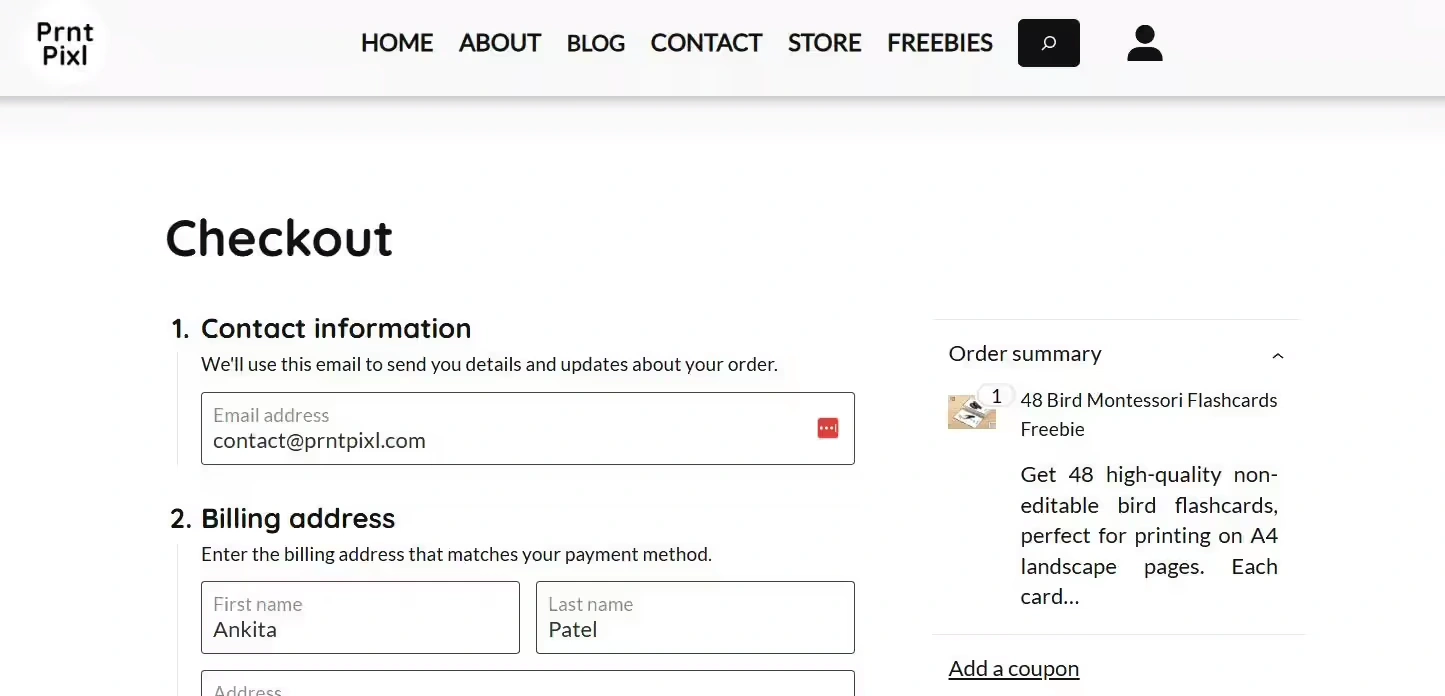This screenshot has height=696, width=1445.
Task: Open the FREEBIES page
Action: [940, 43]
